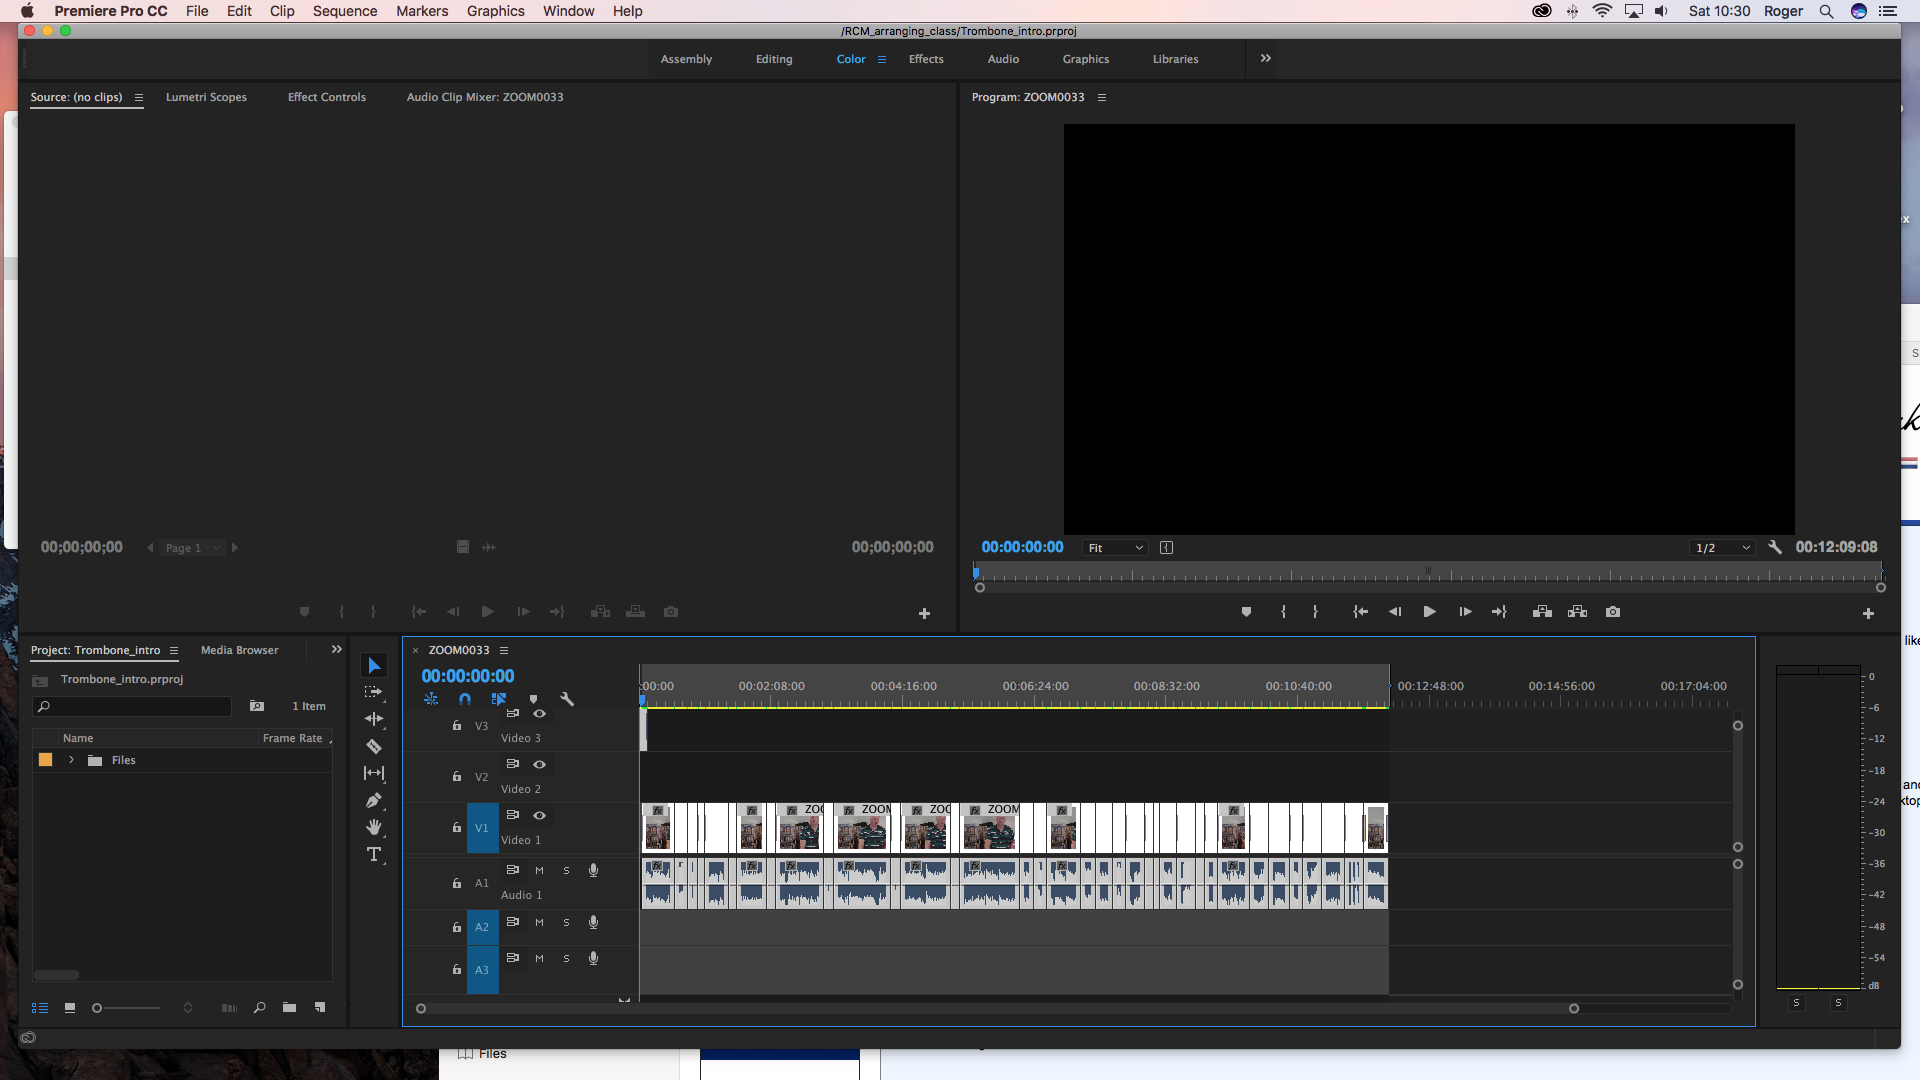
Task: Open macOS Spotlight search
Action: coord(1826,11)
